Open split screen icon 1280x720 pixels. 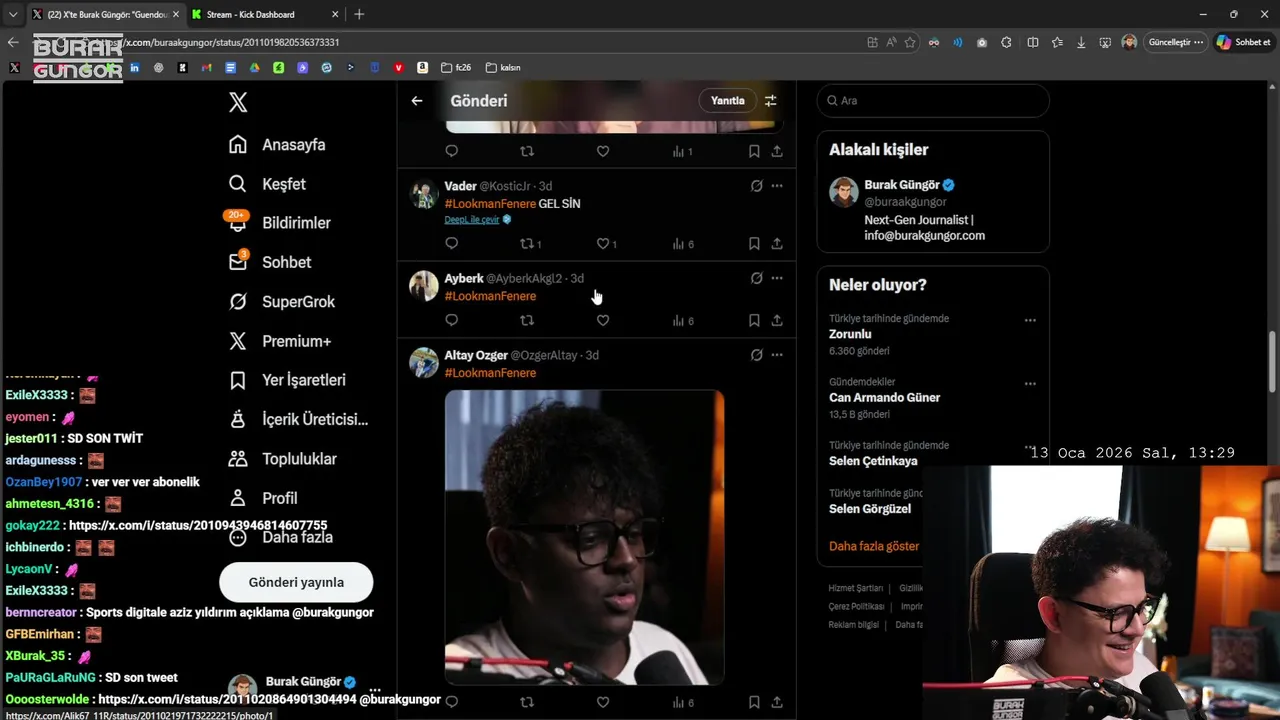1033,42
